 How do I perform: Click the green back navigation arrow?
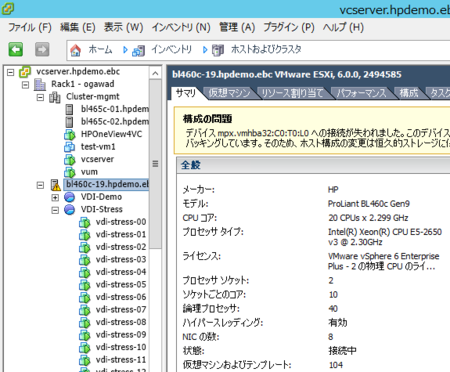point(16,50)
